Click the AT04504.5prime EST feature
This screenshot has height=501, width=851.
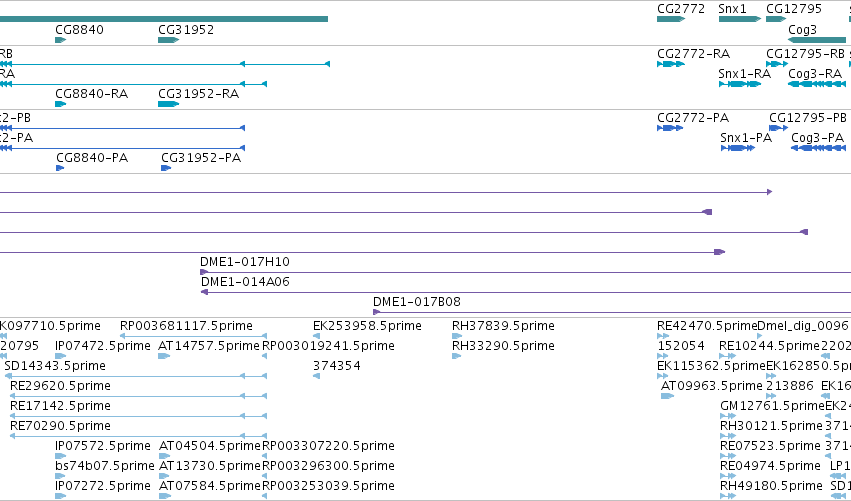click(x=164, y=456)
